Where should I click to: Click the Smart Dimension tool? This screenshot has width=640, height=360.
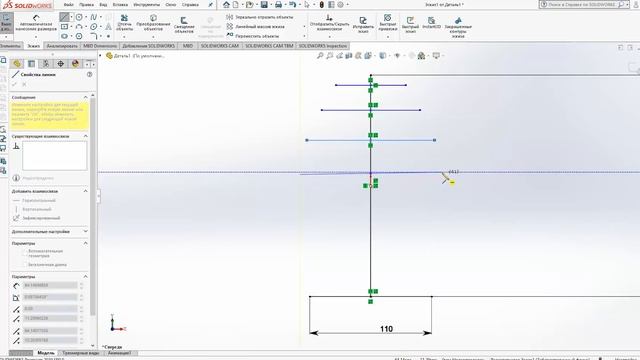click(x=36, y=23)
